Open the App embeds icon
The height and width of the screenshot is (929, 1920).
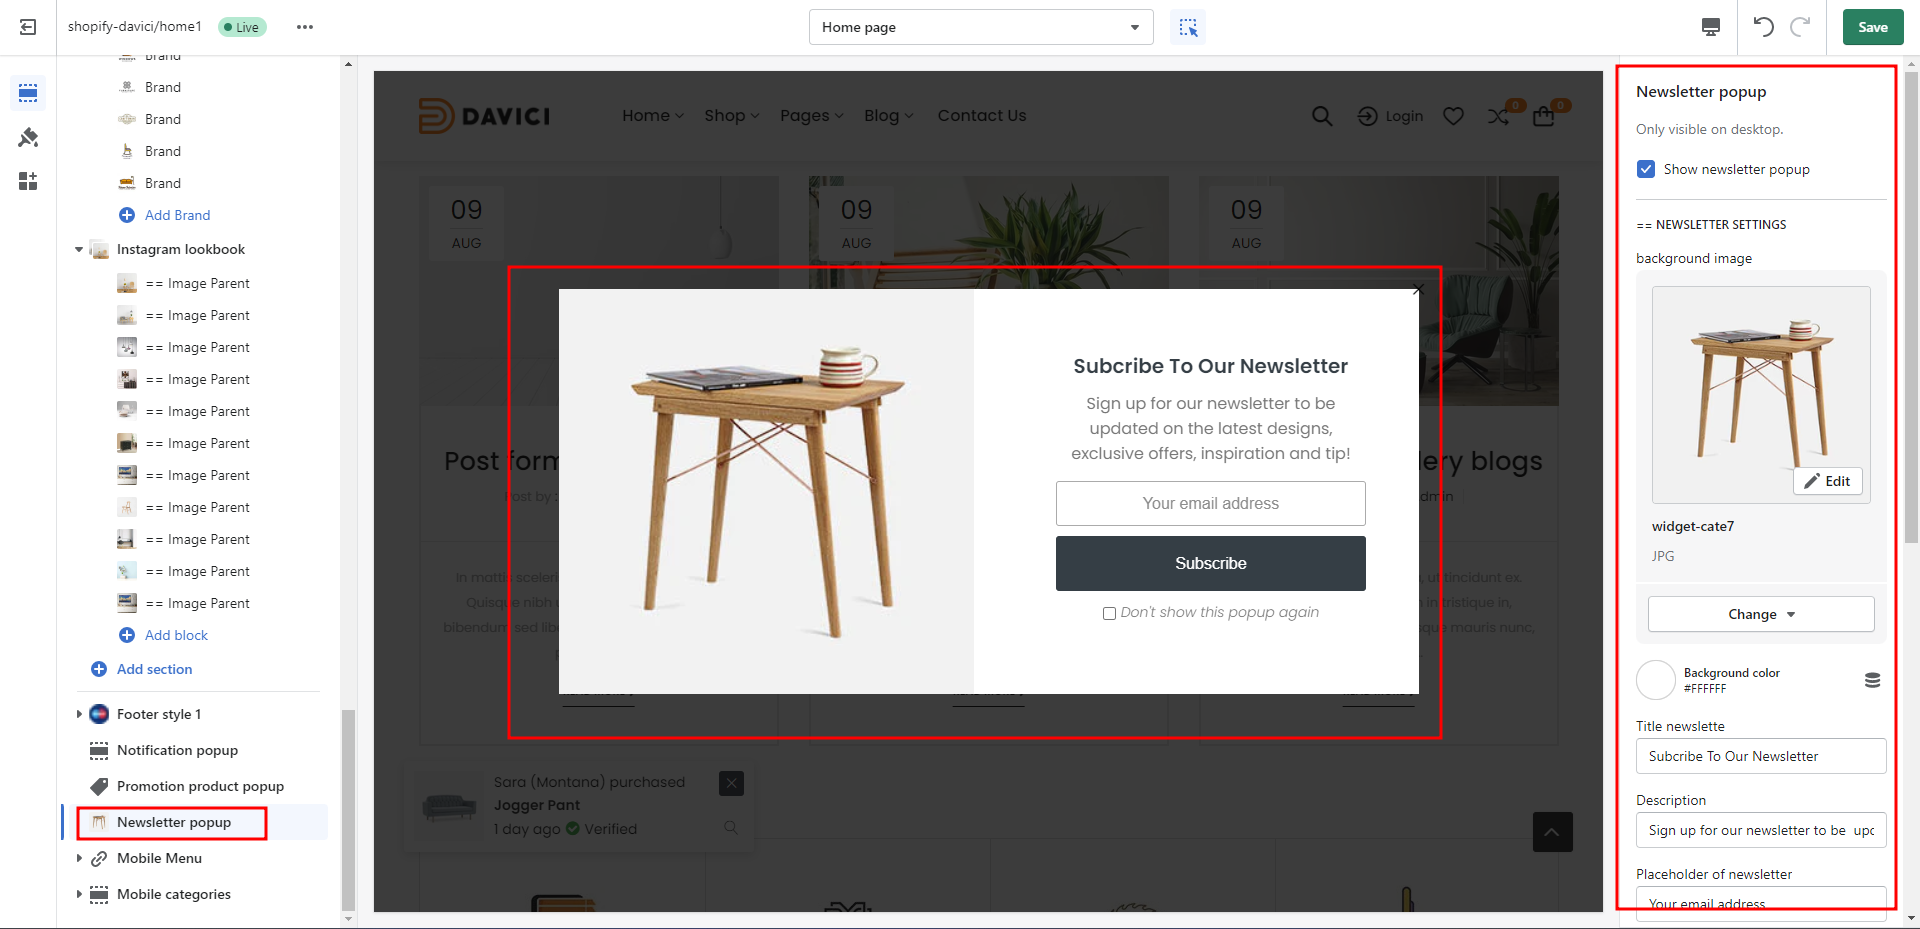pyautogui.click(x=28, y=181)
